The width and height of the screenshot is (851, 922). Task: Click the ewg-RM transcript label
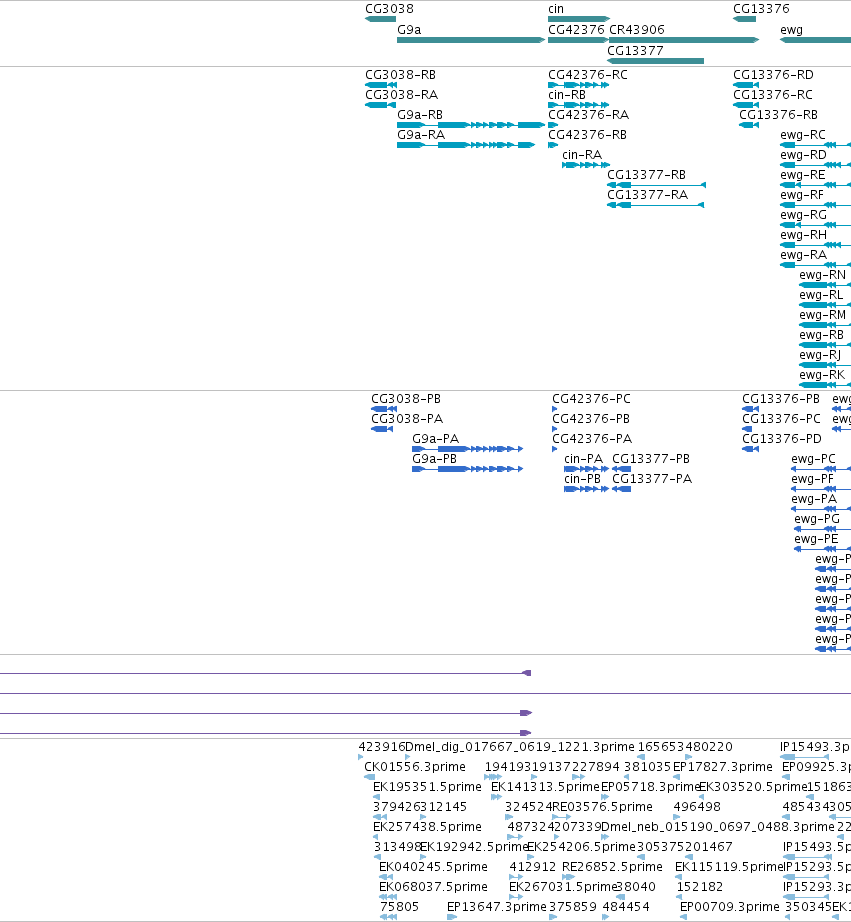[823, 315]
